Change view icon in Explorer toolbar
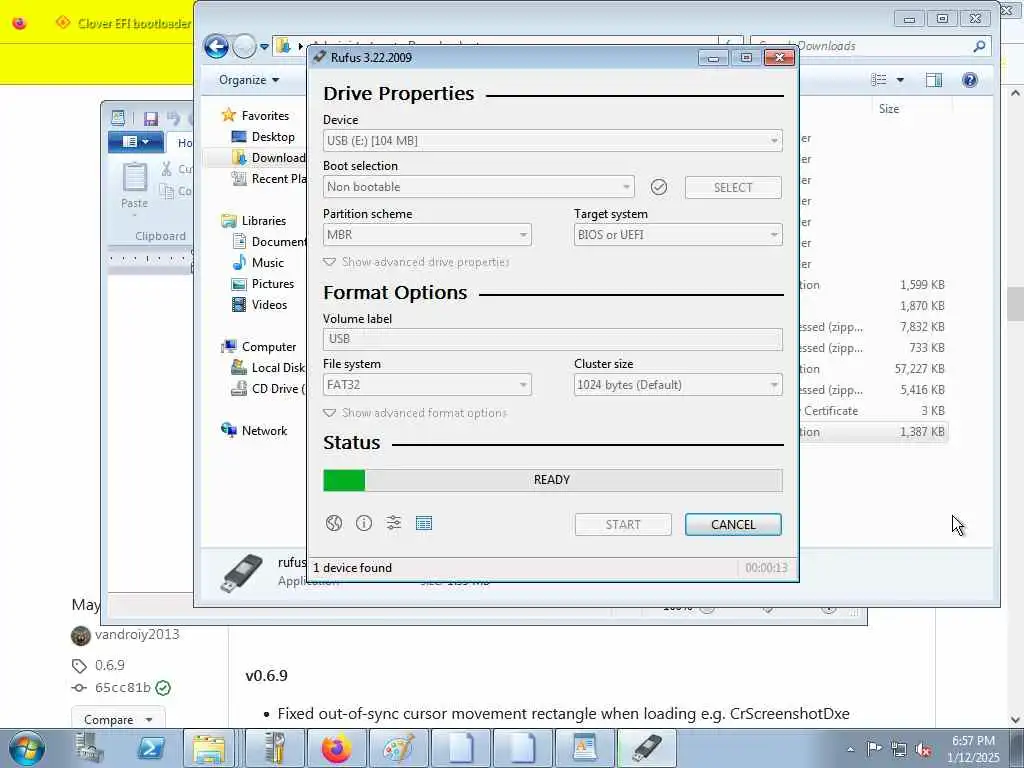This screenshot has width=1024, height=768. point(879,80)
